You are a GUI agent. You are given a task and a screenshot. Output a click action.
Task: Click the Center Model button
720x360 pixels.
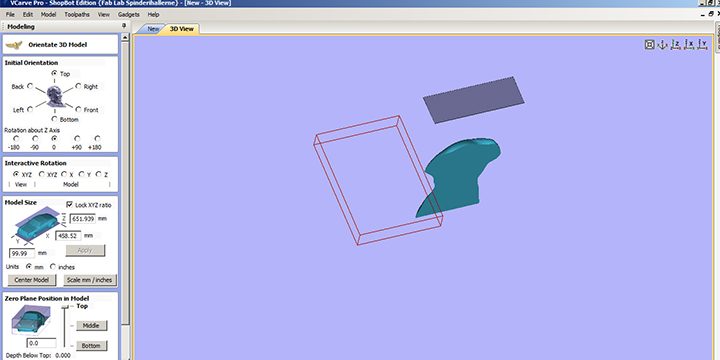click(x=32, y=280)
